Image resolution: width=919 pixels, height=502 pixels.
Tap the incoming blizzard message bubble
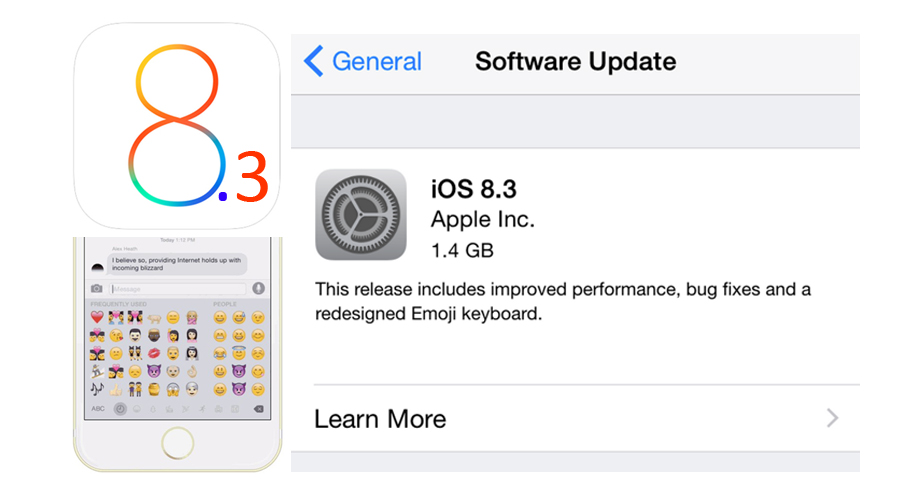[x=176, y=264]
